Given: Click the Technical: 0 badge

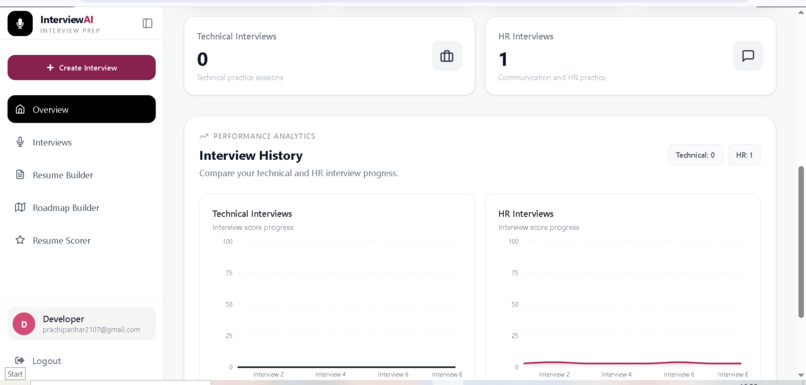Looking at the screenshot, I should (x=695, y=155).
